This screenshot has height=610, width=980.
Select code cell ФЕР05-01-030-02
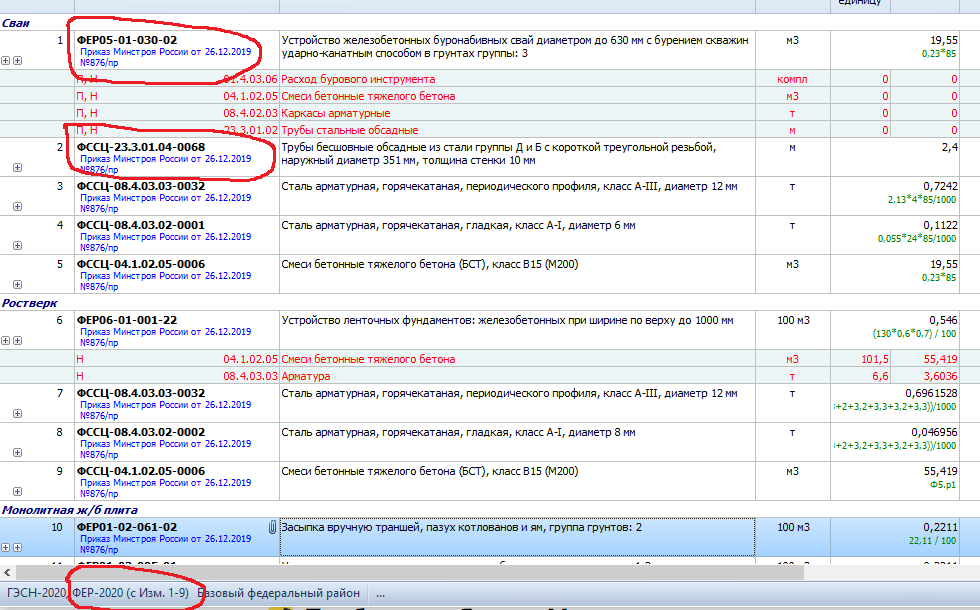tap(127, 40)
